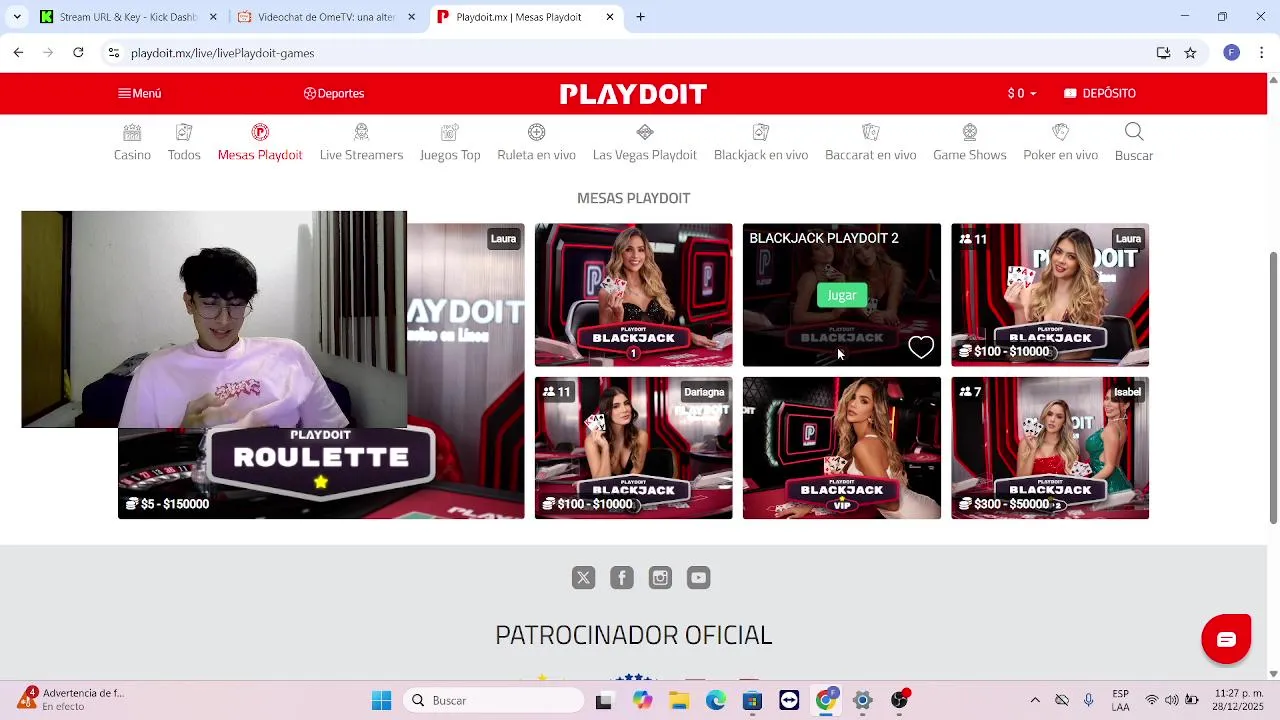Open OBS Studio from taskbar
The image size is (1280, 720).
pyautogui.click(x=899, y=701)
